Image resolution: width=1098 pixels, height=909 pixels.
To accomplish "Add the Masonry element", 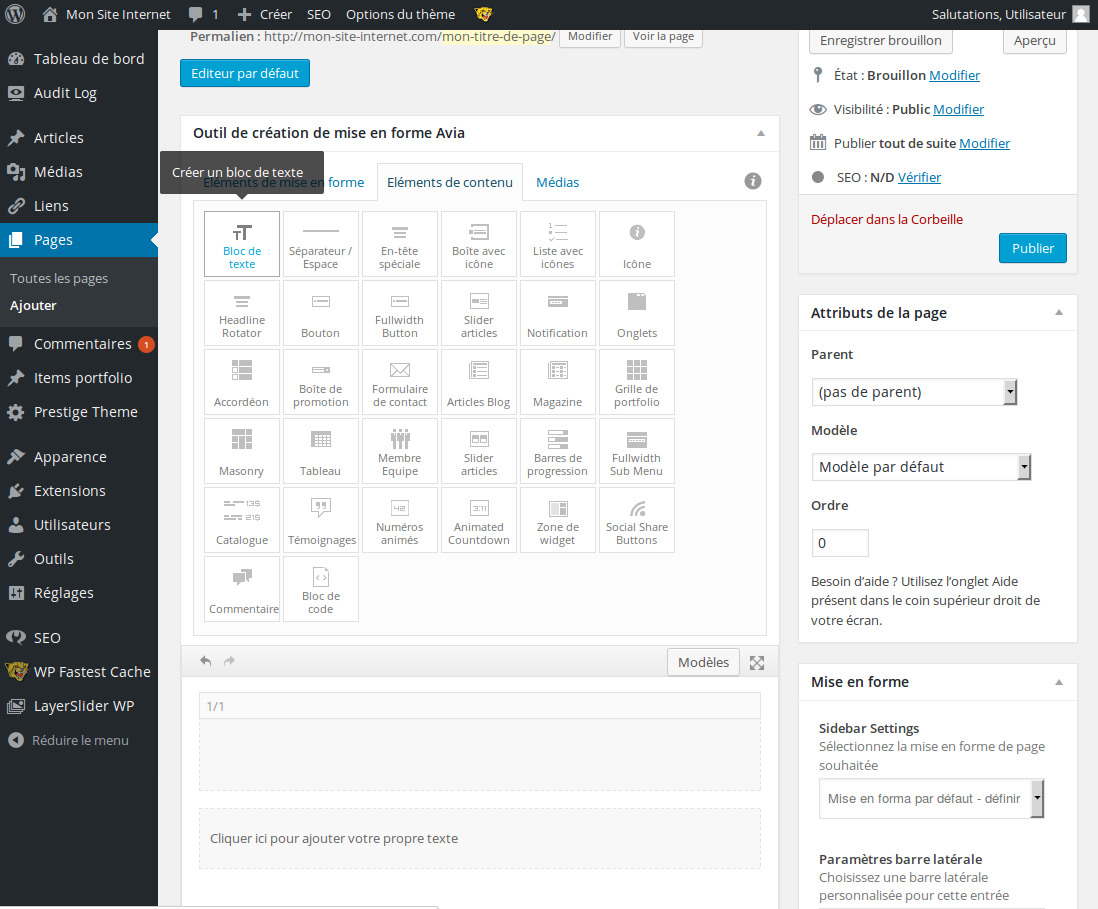I will 242,451.
